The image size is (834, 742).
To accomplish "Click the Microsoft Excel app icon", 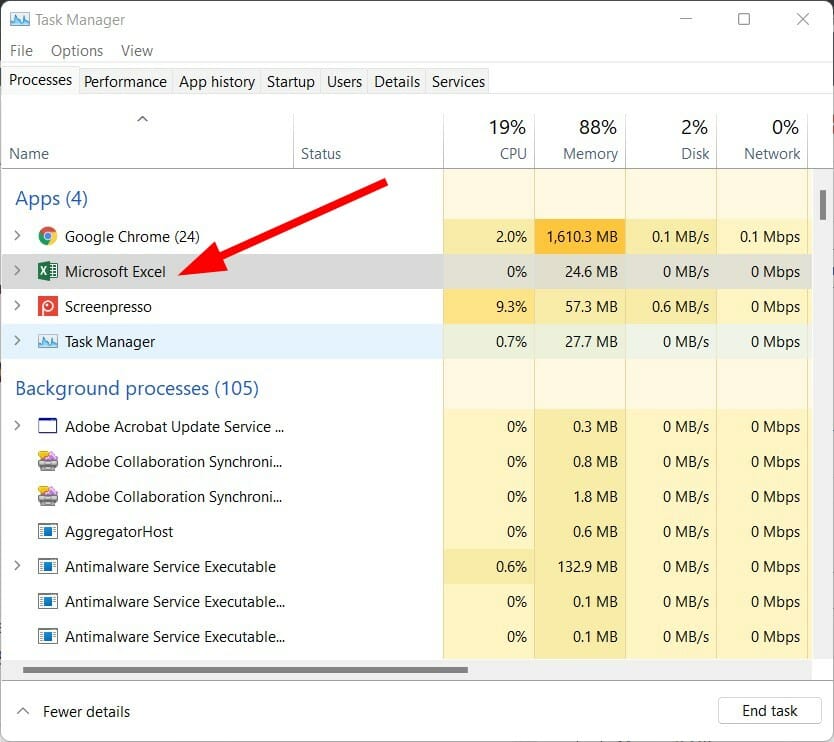I will (x=48, y=271).
